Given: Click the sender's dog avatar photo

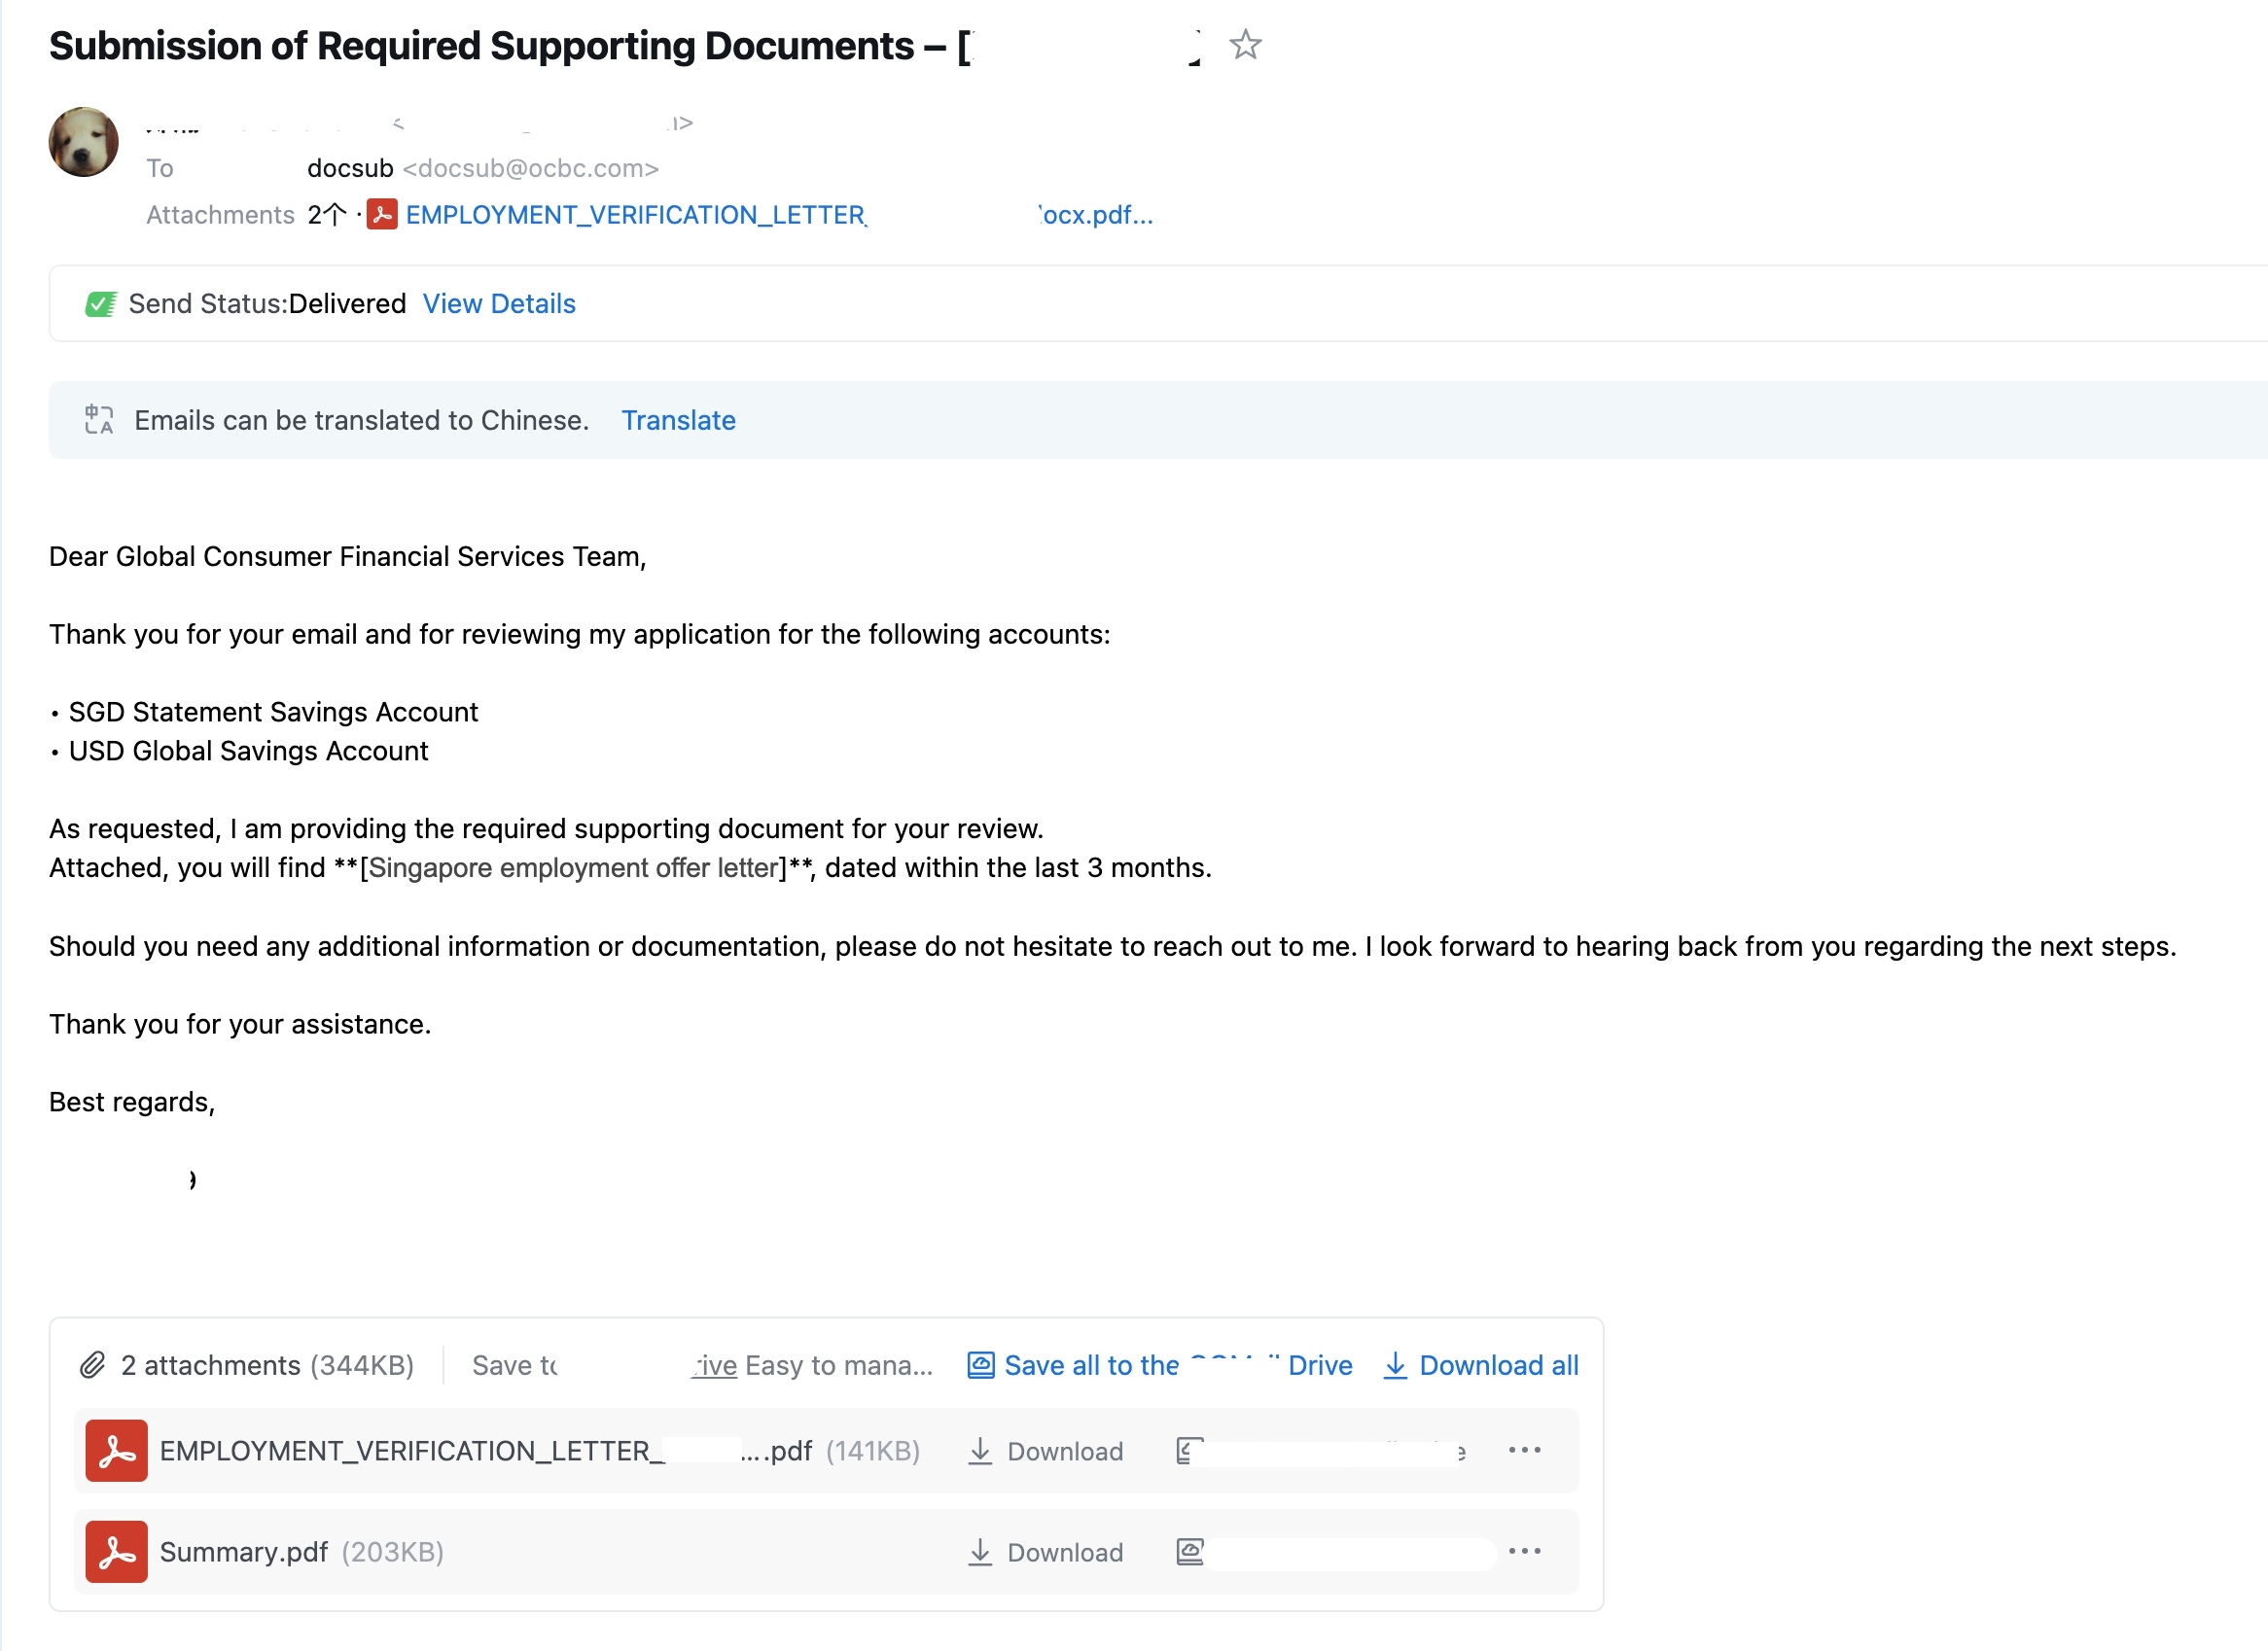Looking at the screenshot, I should [84, 142].
